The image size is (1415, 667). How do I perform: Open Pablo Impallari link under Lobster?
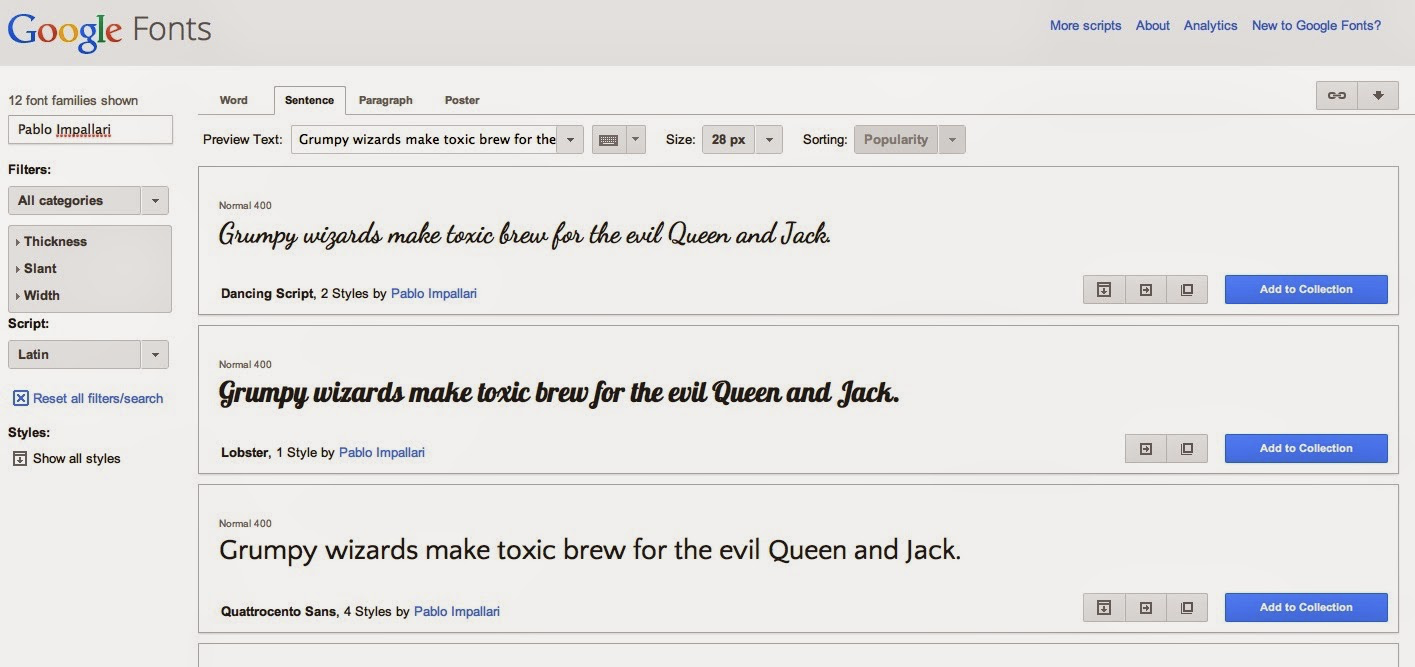[x=382, y=453]
